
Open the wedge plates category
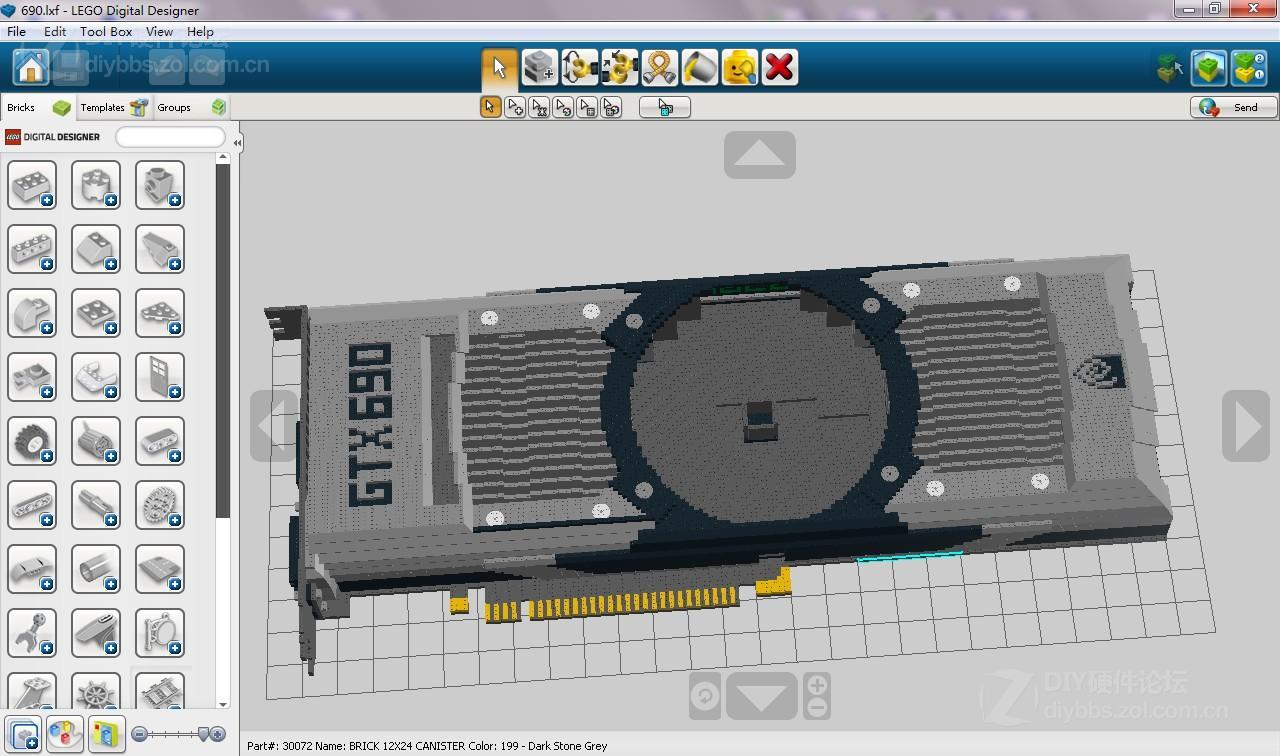tap(160, 313)
